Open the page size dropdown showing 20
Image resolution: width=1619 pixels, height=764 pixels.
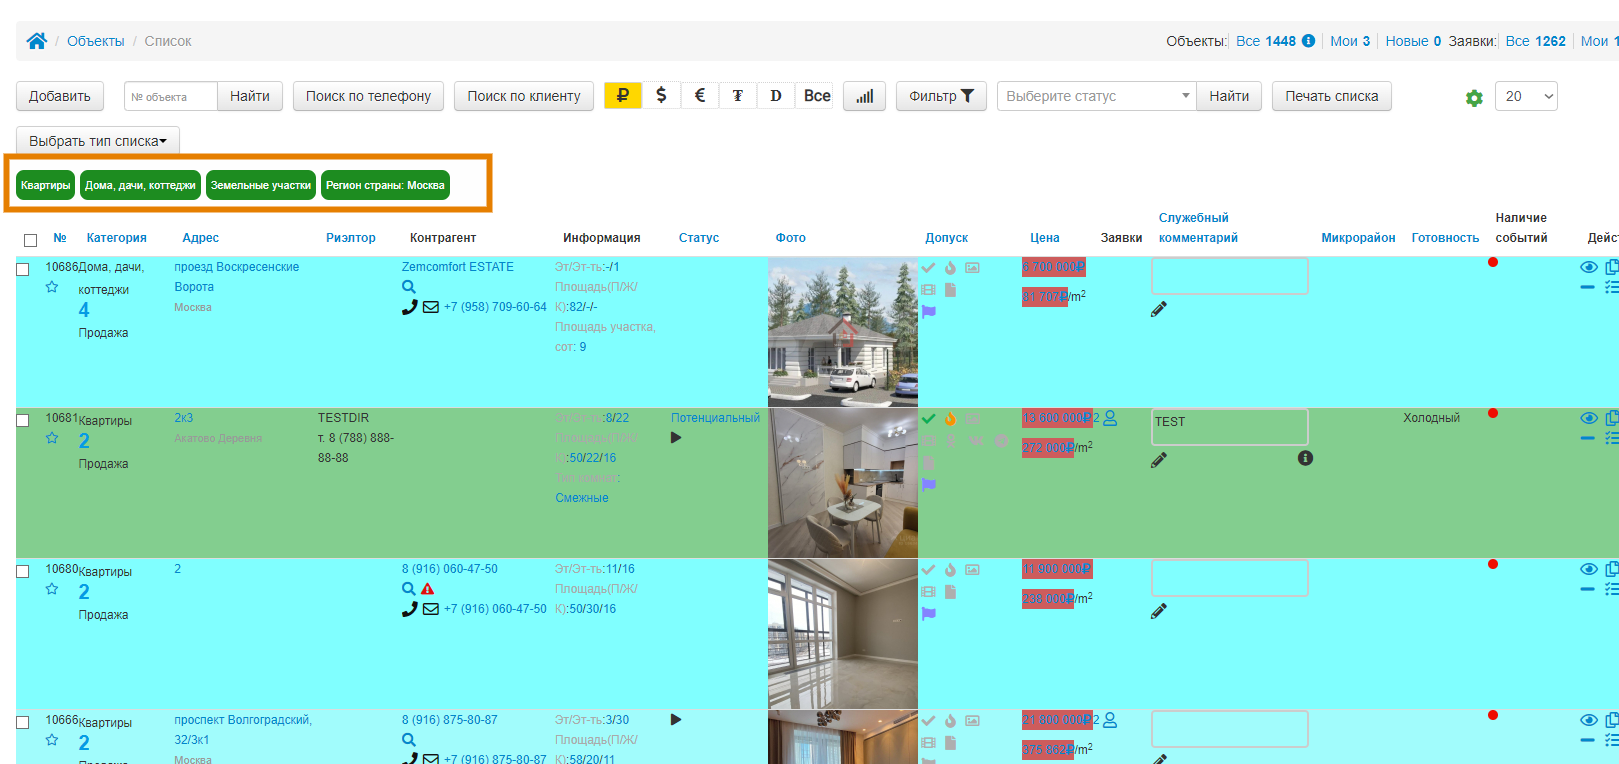(1526, 96)
